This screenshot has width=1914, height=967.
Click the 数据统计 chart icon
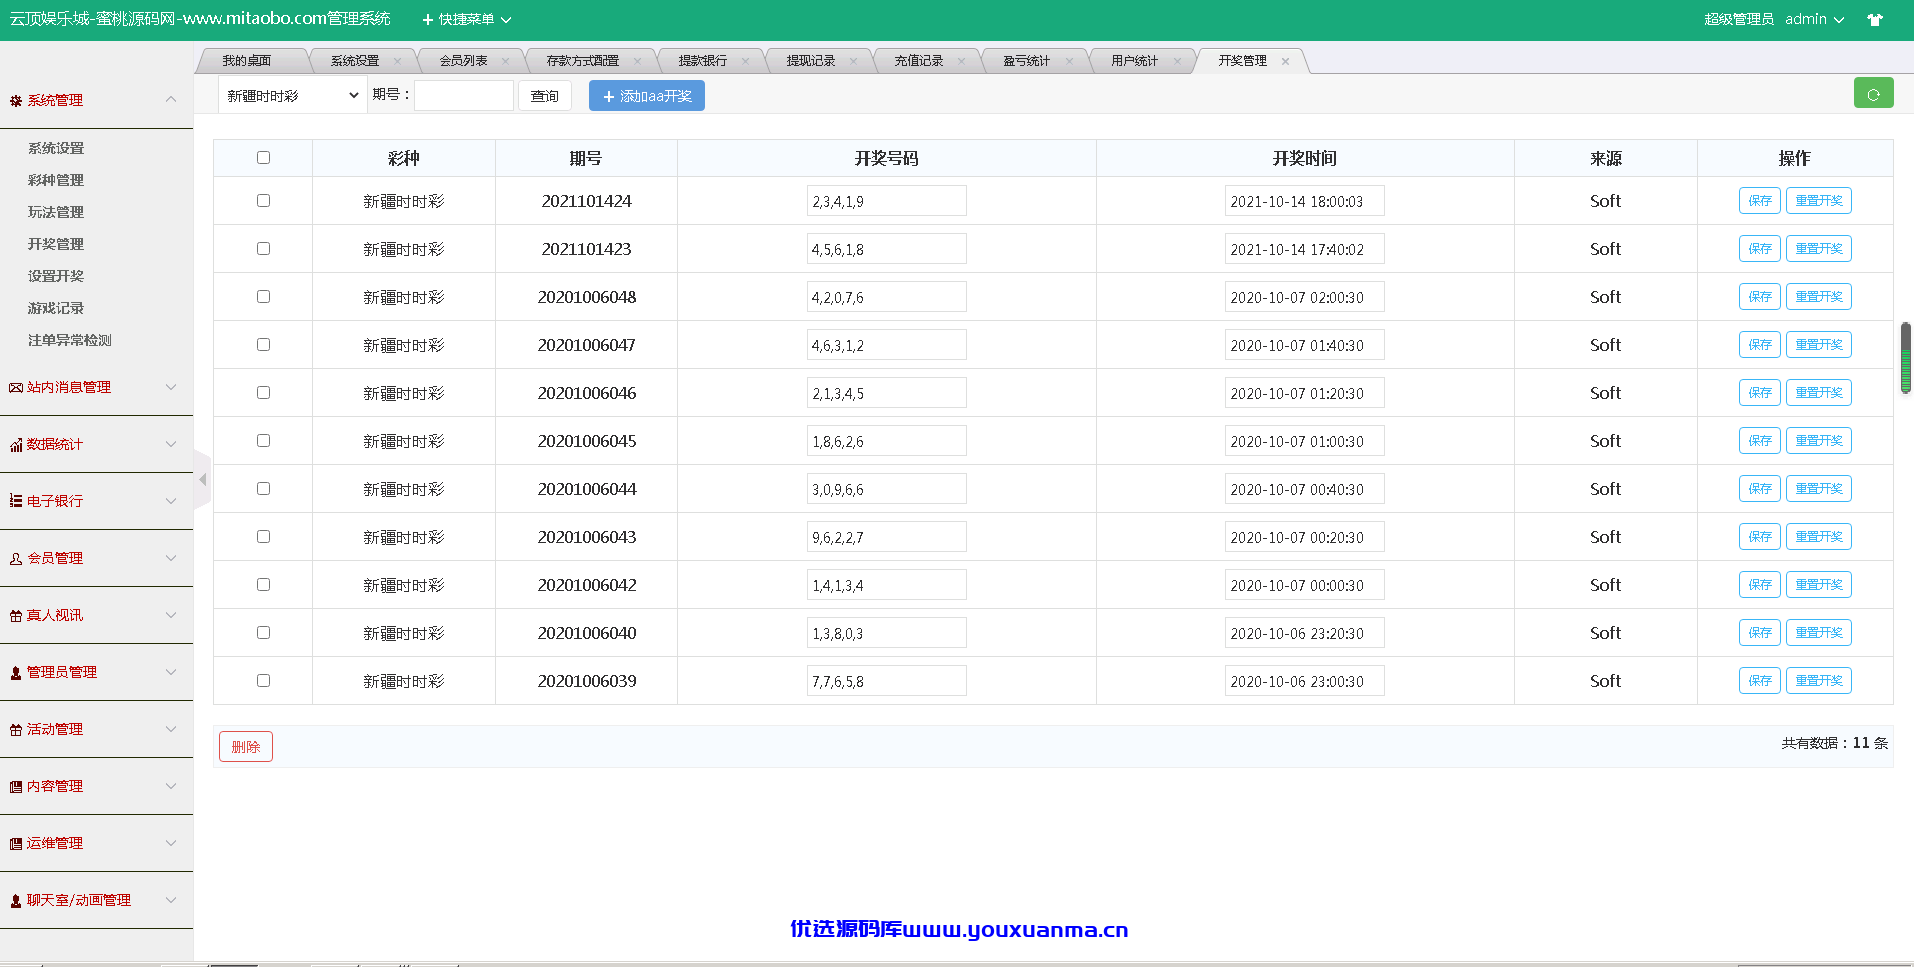coord(16,445)
